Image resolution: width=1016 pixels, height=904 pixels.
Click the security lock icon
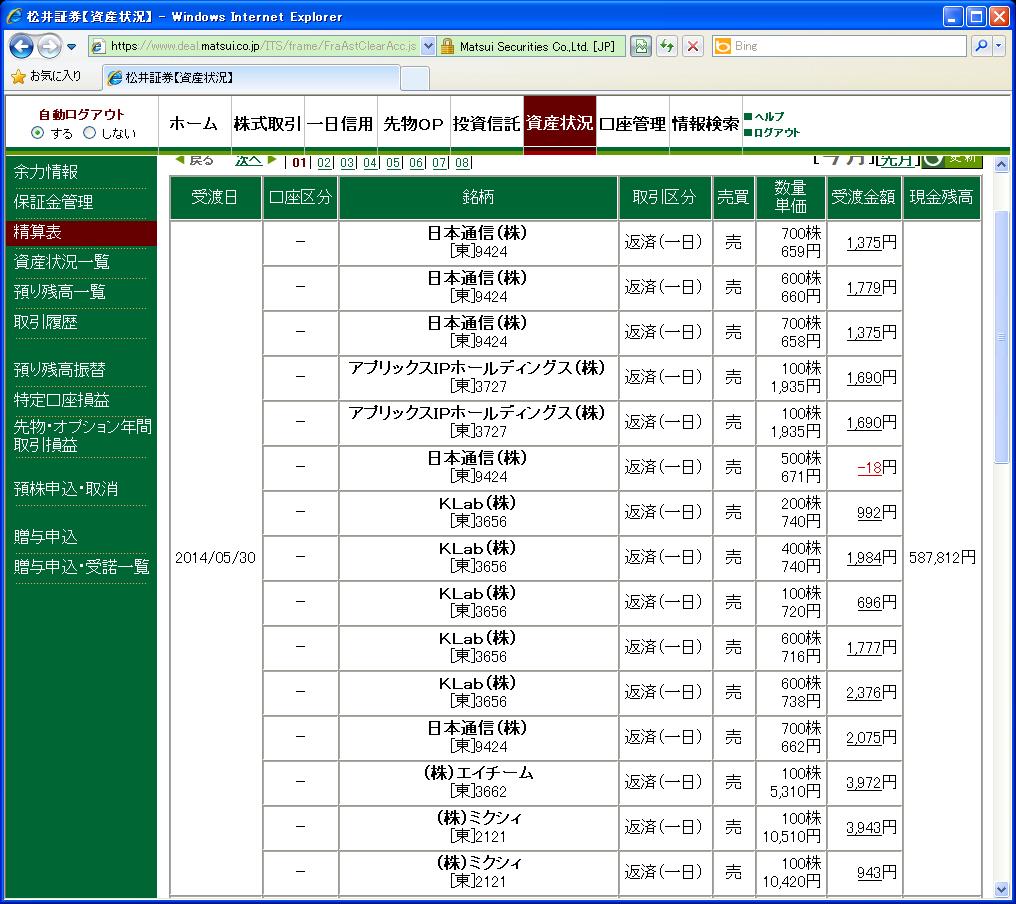(446, 46)
